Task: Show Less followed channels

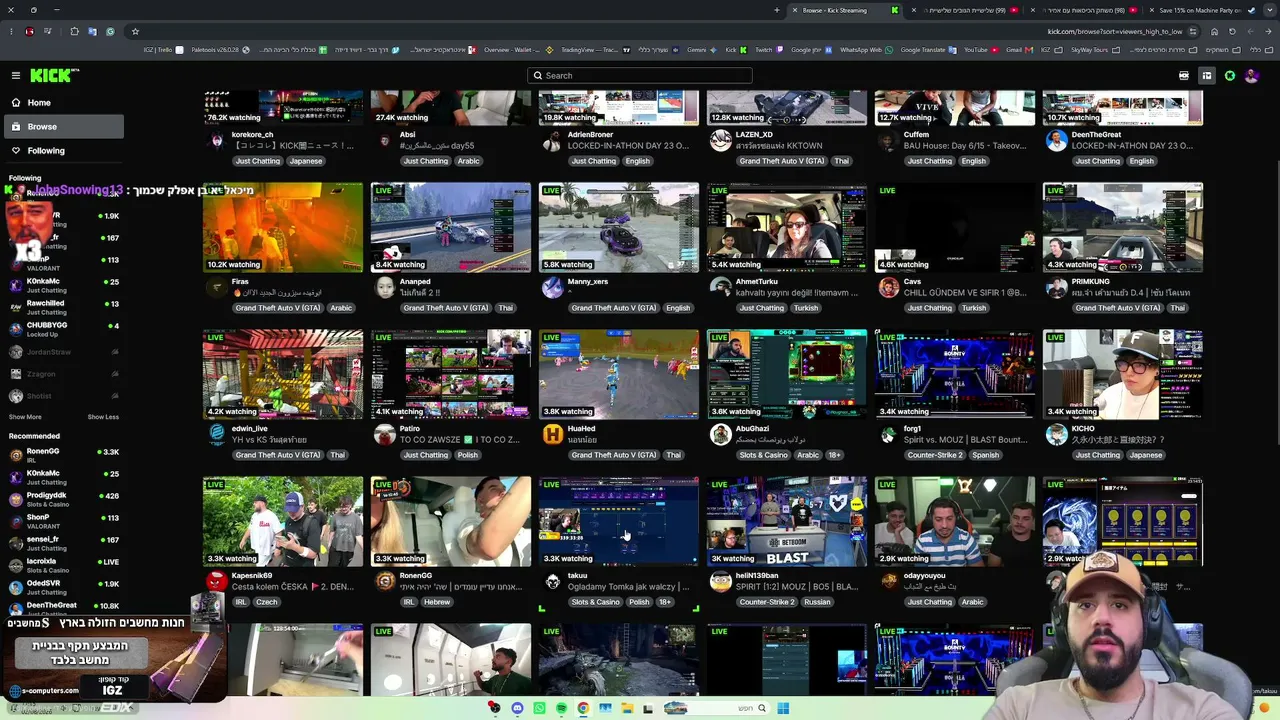Action: pyautogui.click(x=103, y=417)
